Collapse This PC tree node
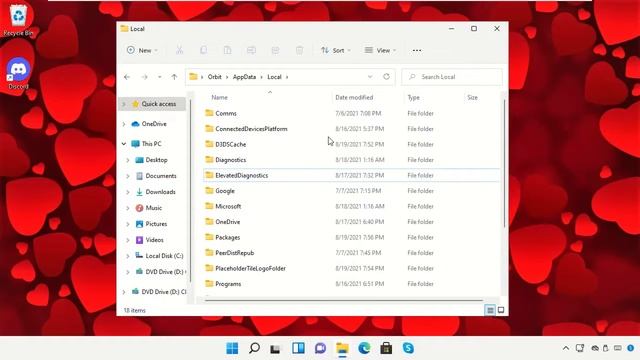The height and width of the screenshot is (360, 640). tap(124, 144)
